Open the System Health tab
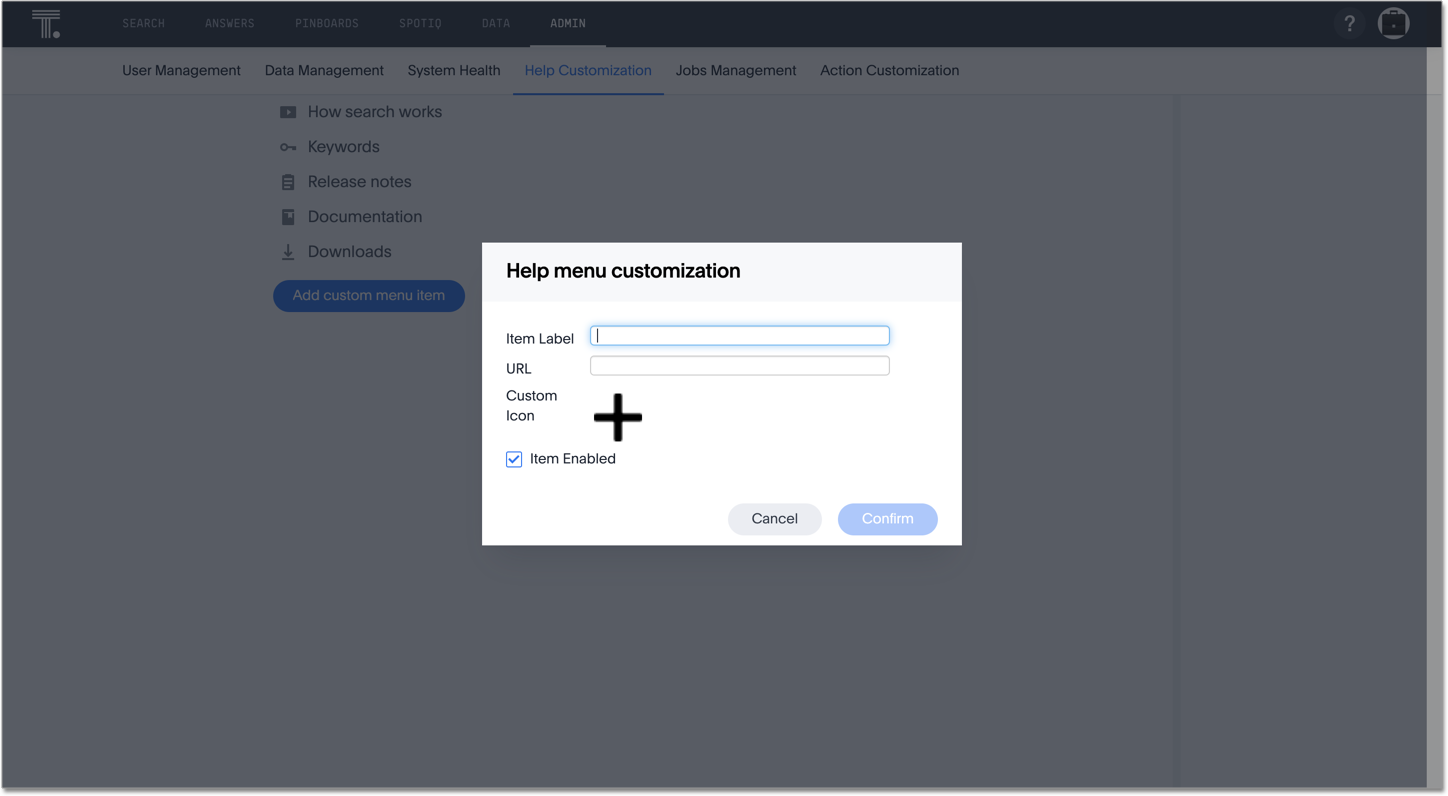Image resolution: width=1448 pixels, height=796 pixels. [454, 71]
